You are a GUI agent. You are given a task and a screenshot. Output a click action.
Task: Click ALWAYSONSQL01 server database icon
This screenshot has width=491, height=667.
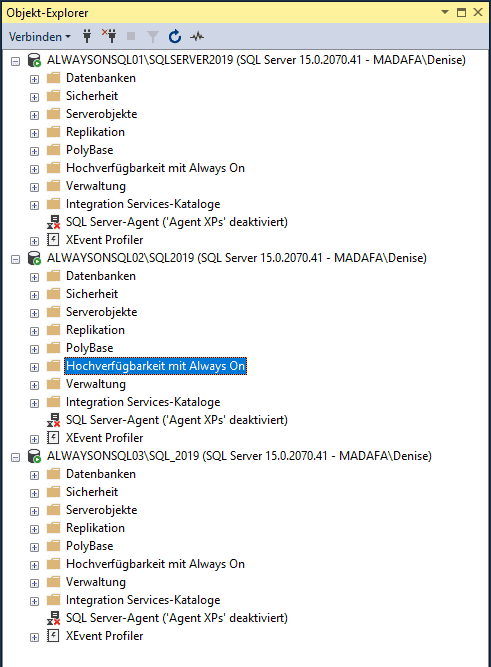click(x=34, y=60)
